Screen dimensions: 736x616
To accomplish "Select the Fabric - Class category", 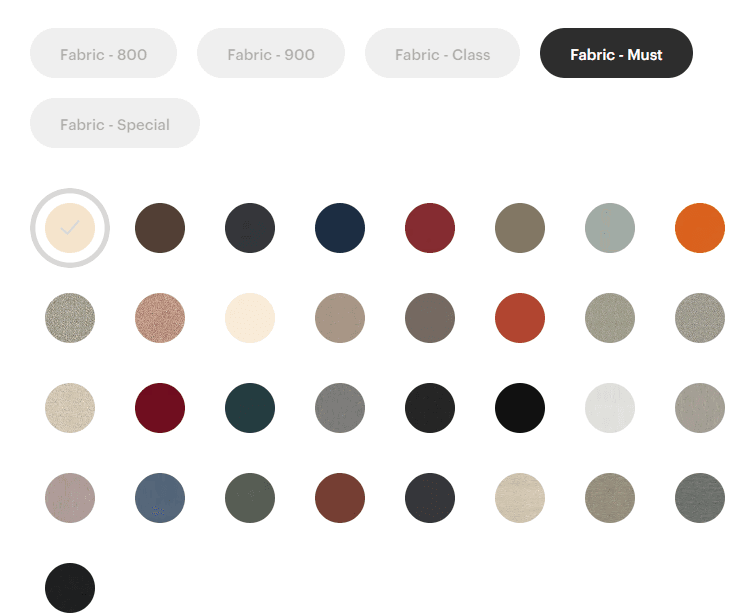I will (442, 54).
